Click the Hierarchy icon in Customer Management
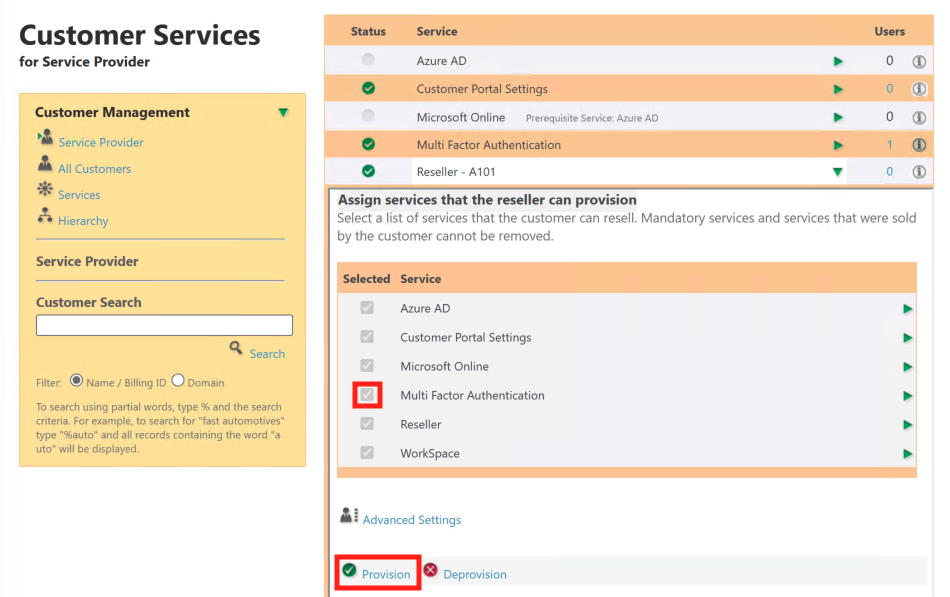950x597 pixels. pos(45,217)
